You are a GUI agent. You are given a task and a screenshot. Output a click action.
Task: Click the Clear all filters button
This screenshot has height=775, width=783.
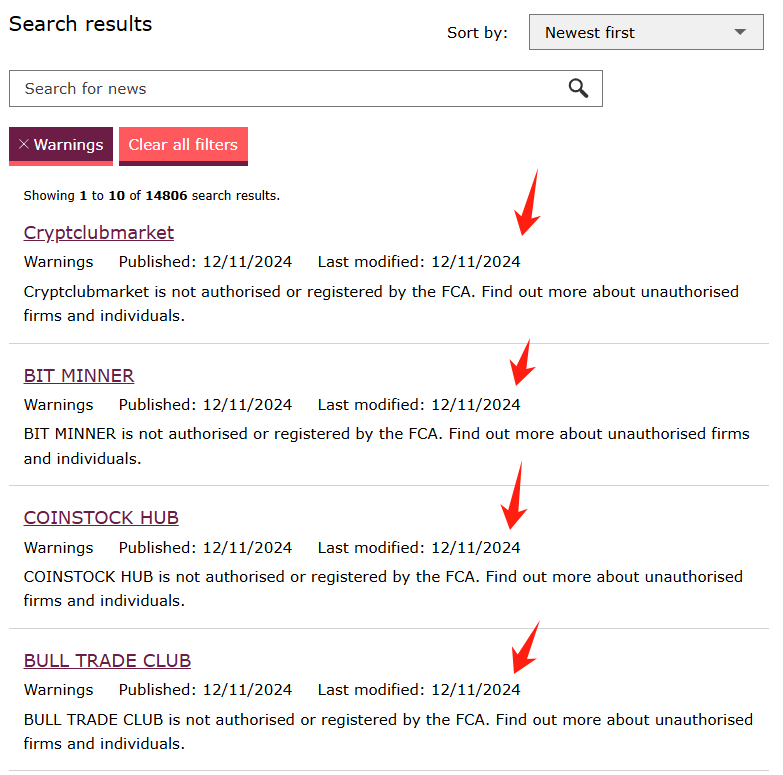coord(183,145)
